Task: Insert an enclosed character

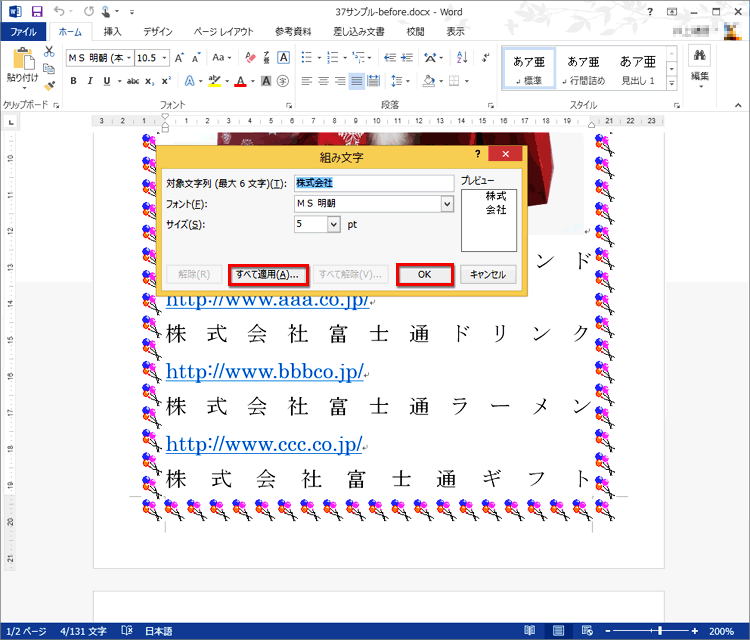Action: pos(283,81)
